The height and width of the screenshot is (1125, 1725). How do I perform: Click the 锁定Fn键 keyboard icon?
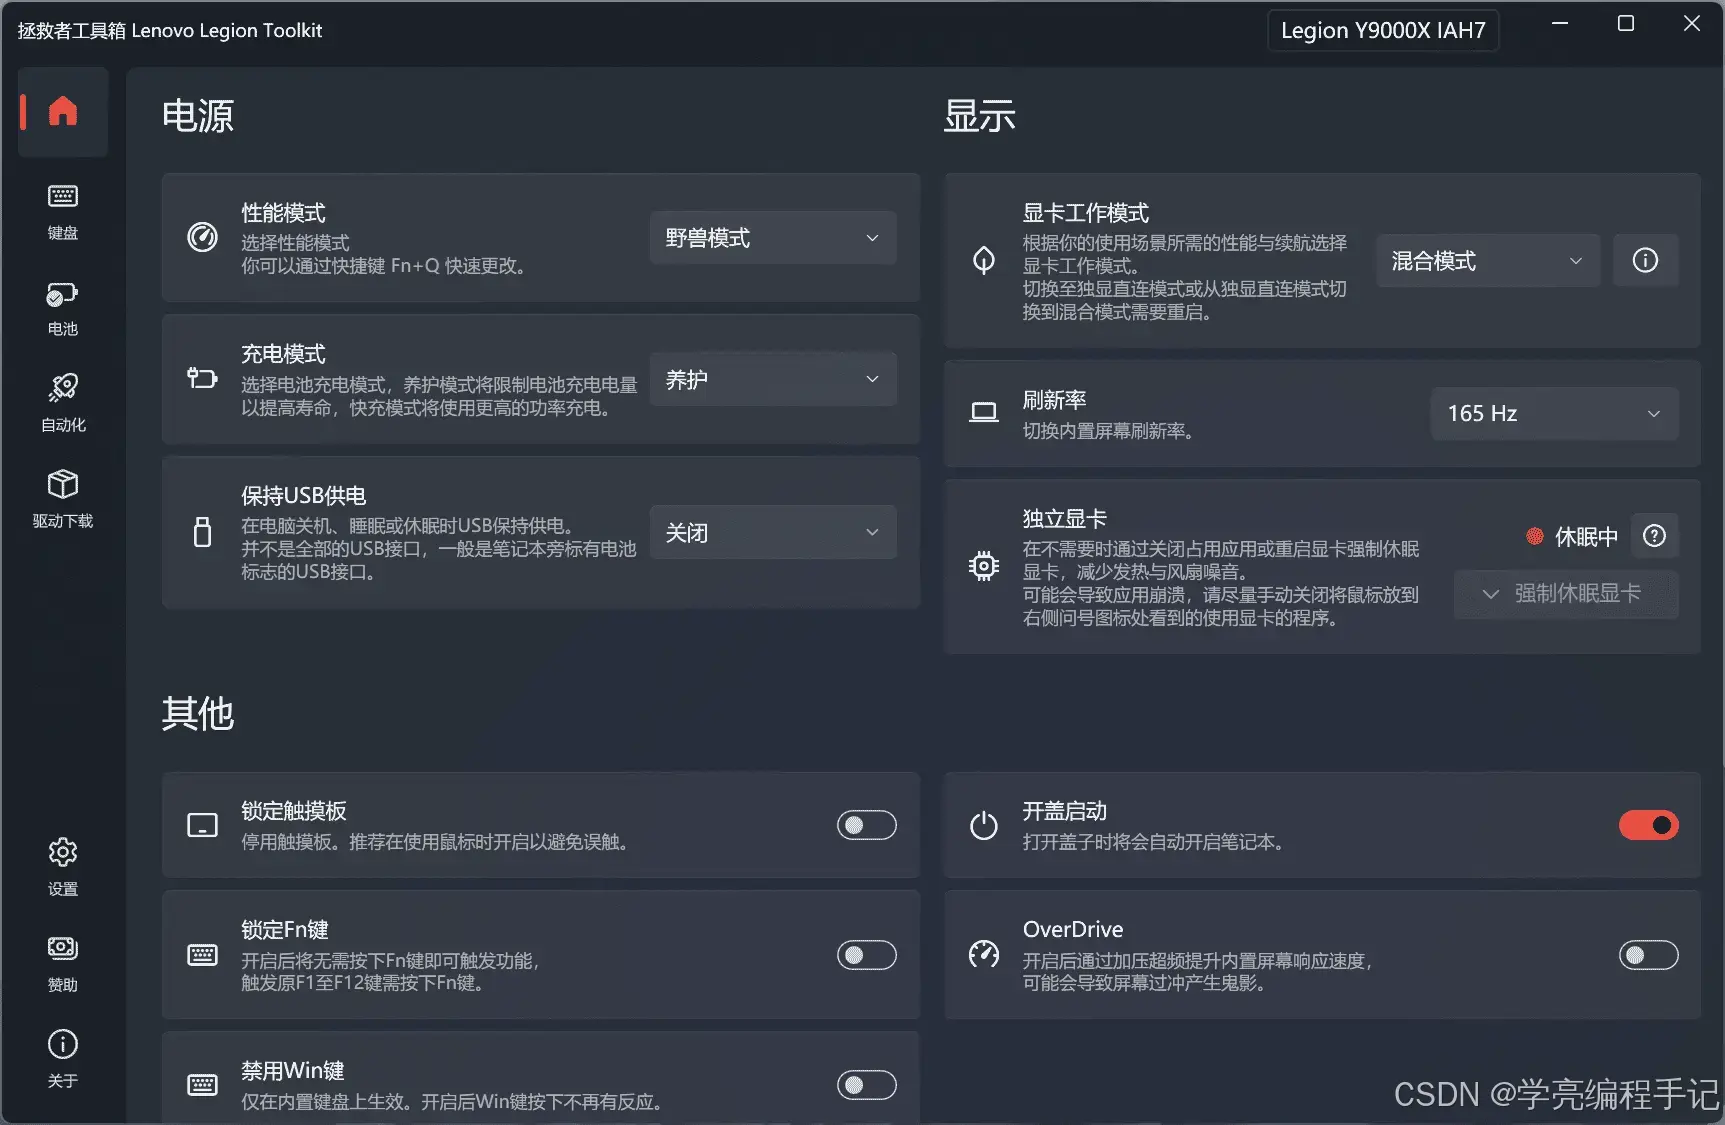pos(202,955)
